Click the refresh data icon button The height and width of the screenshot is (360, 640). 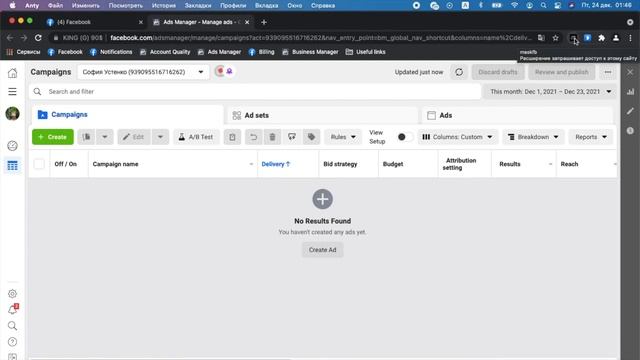(459, 72)
